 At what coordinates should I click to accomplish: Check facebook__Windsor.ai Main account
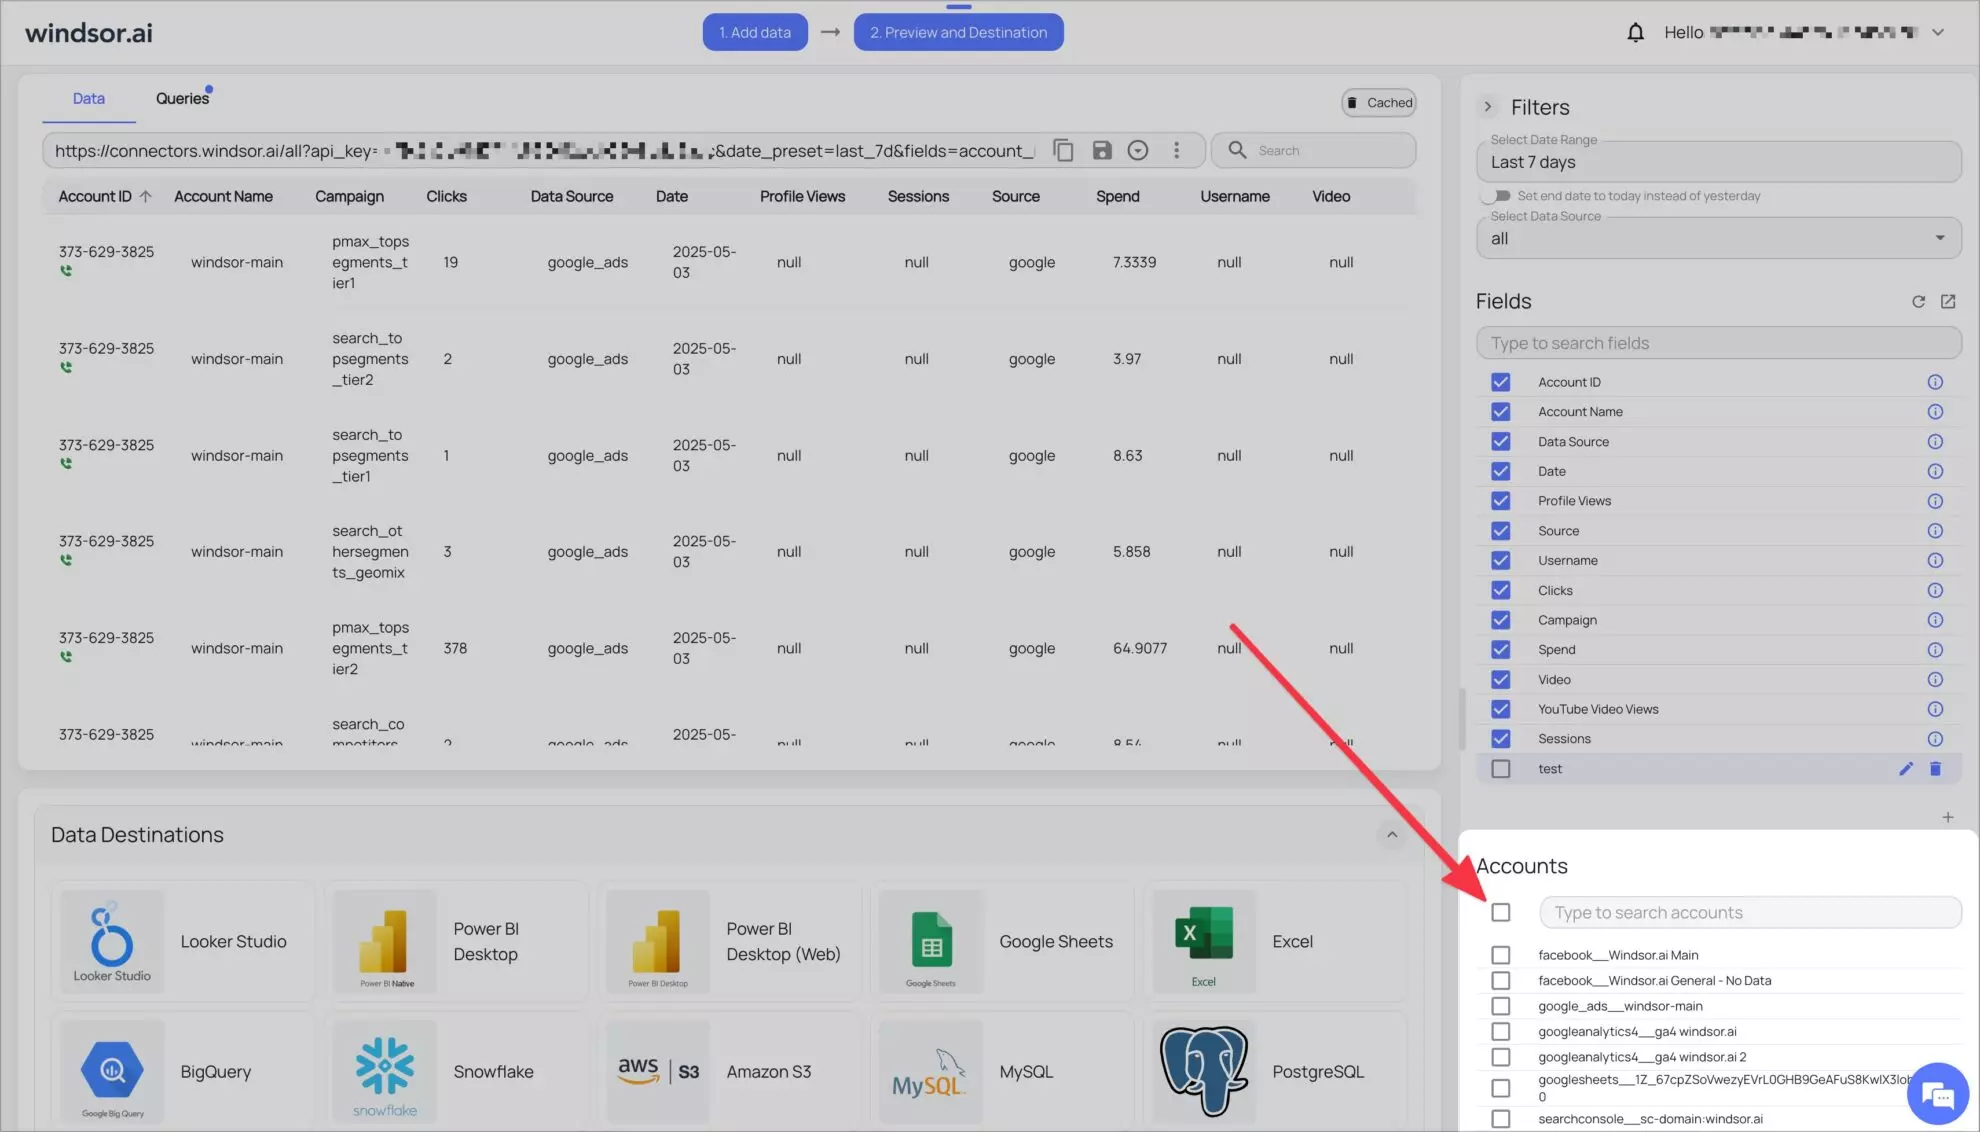click(1500, 955)
